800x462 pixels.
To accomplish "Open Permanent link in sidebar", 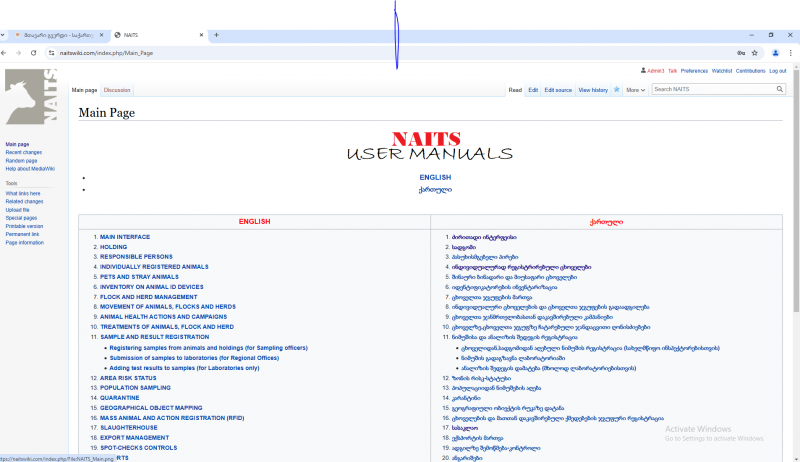I will point(22,235).
